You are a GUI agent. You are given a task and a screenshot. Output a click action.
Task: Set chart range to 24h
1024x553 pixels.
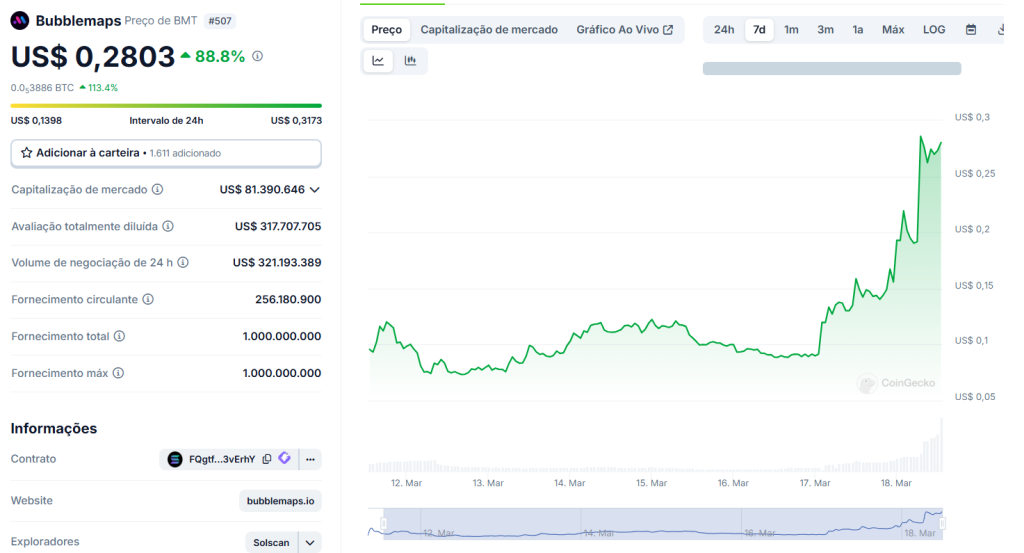[x=724, y=29]
